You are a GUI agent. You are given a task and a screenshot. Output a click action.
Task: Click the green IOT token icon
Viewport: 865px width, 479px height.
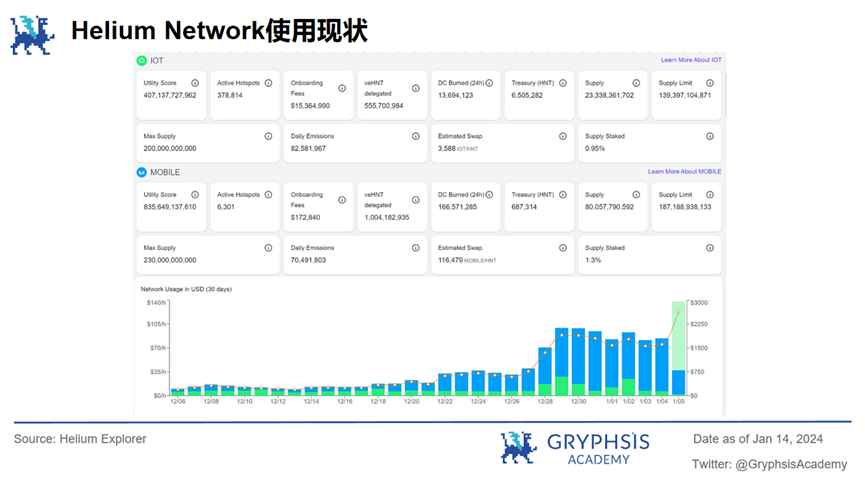click(142, 60)
